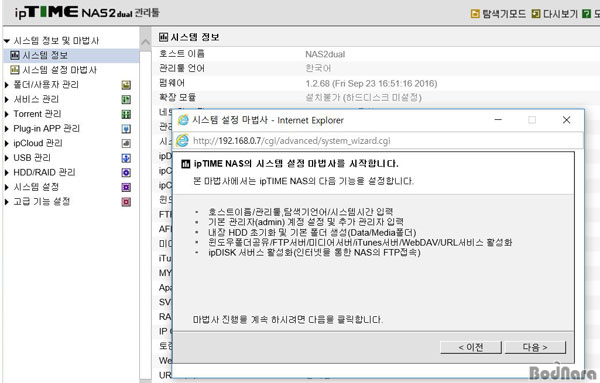
Task: Click the ipTIME NAS2dual logo
Action: click(87, 12)
